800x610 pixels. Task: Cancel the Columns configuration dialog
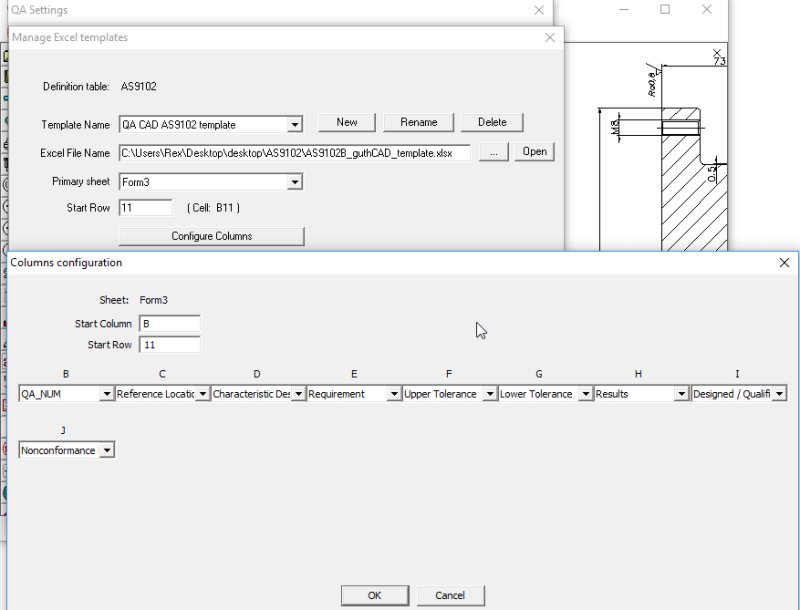click(x=452, y=594)
